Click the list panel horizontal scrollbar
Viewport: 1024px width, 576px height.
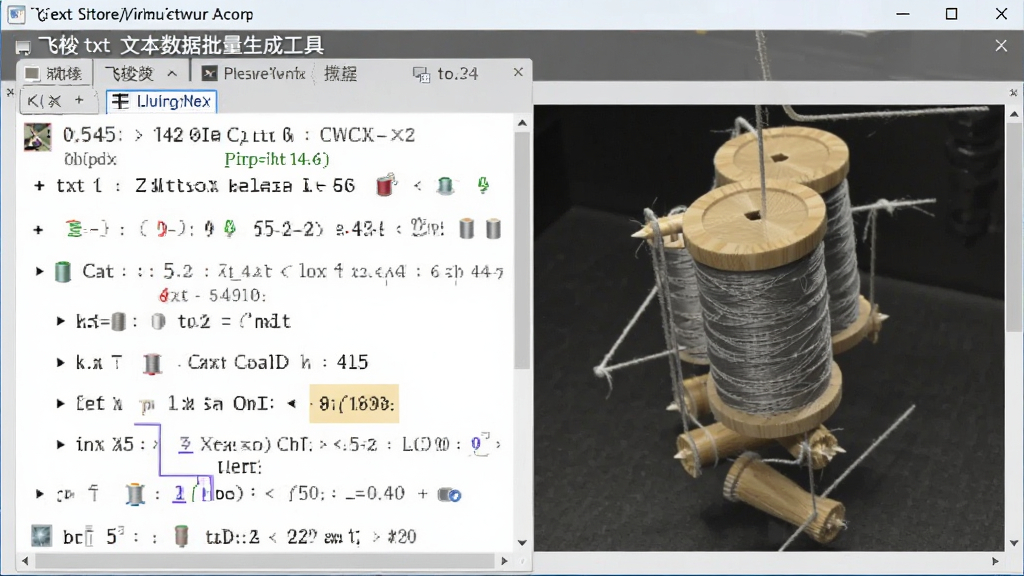(264, 561)
